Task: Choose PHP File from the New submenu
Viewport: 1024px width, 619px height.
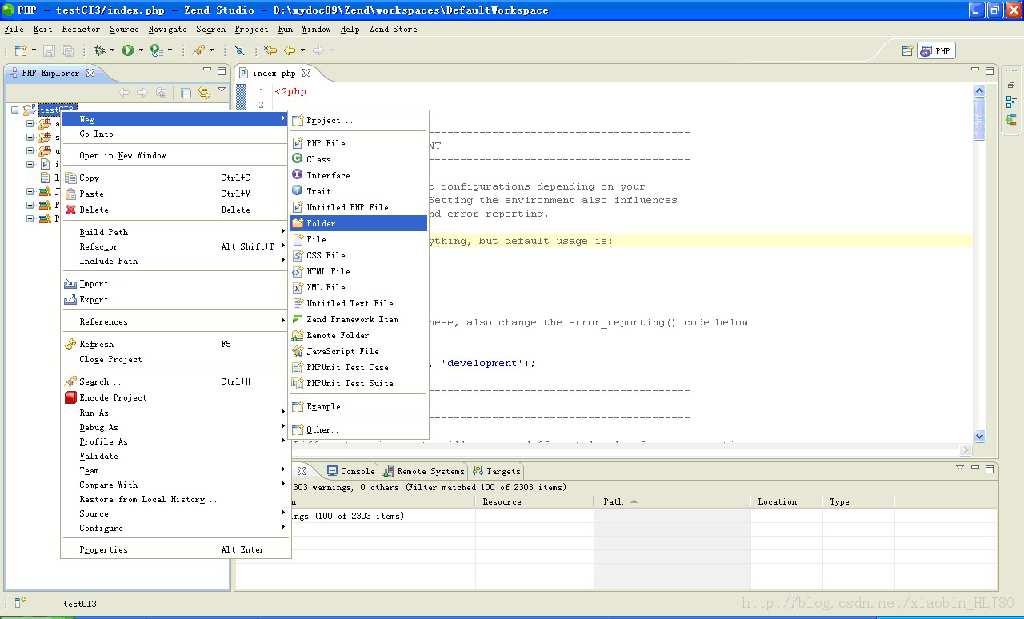Action: coord(326,143)
